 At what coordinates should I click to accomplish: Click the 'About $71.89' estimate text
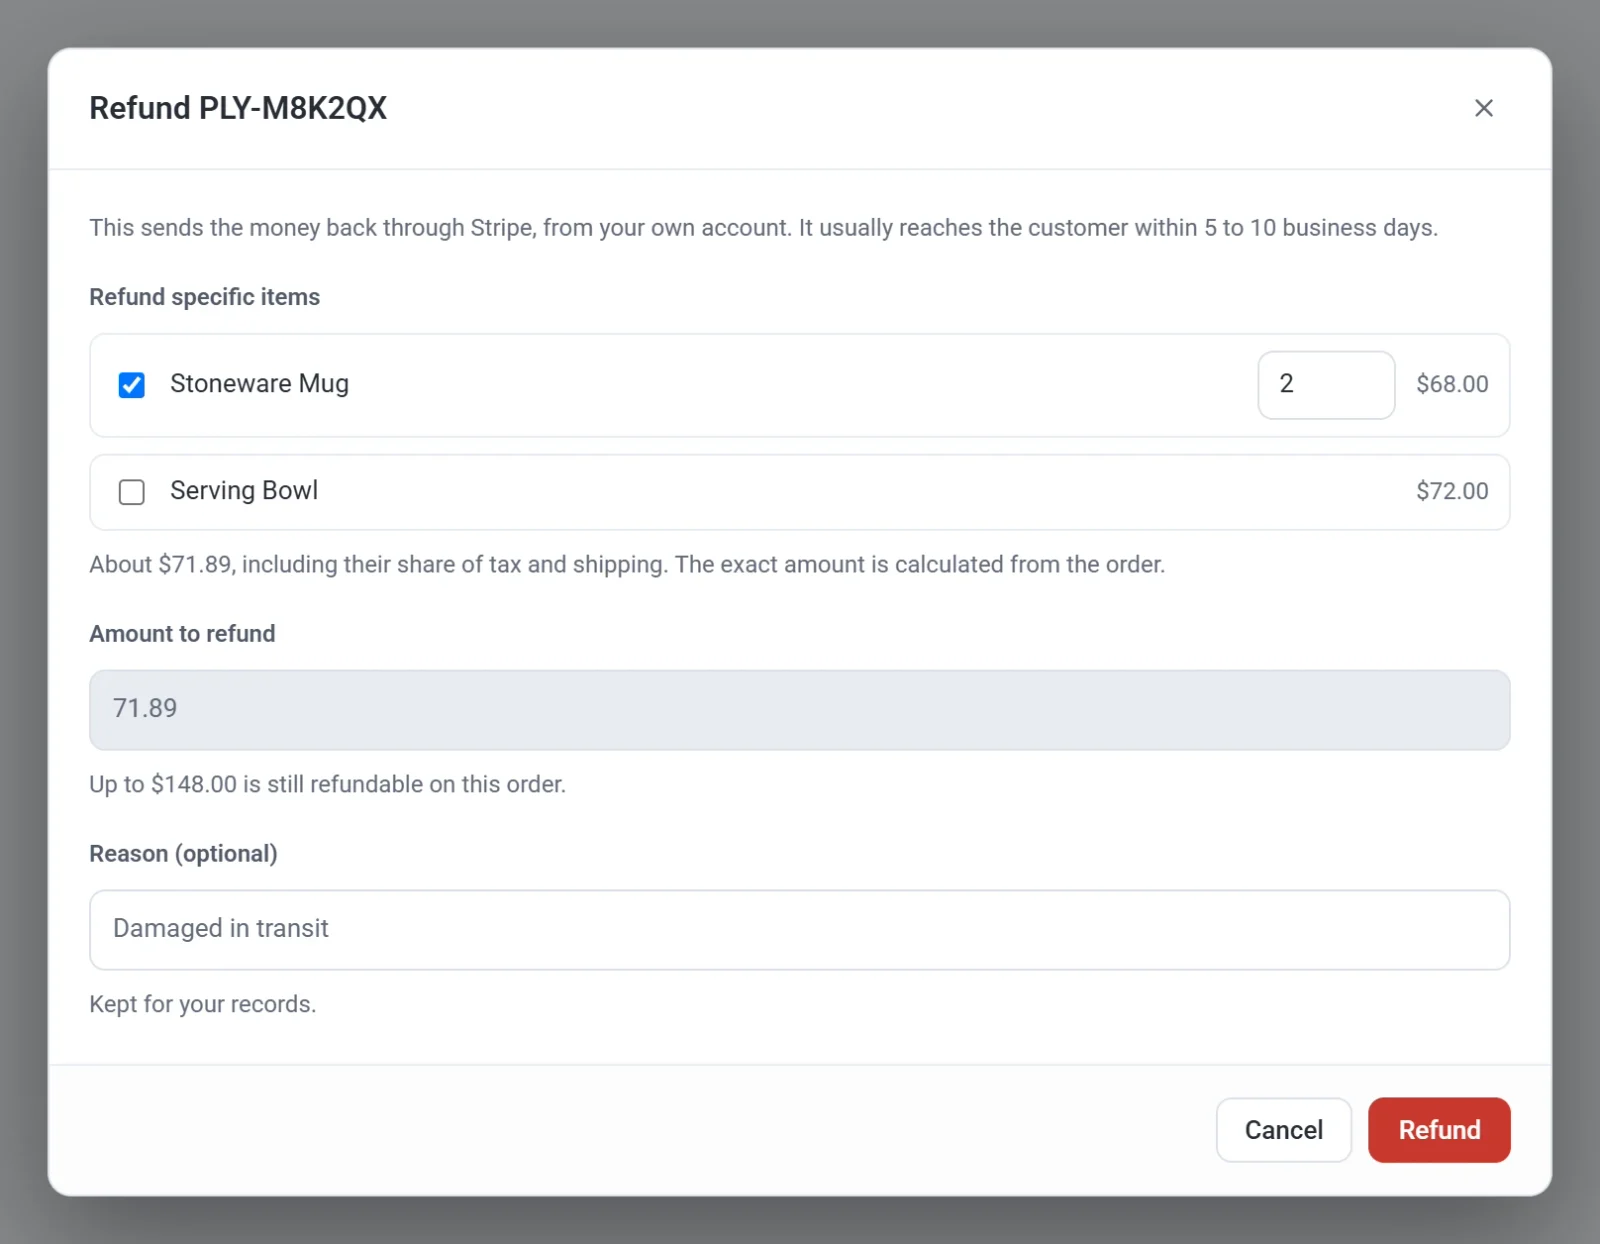tap(627, 564)
